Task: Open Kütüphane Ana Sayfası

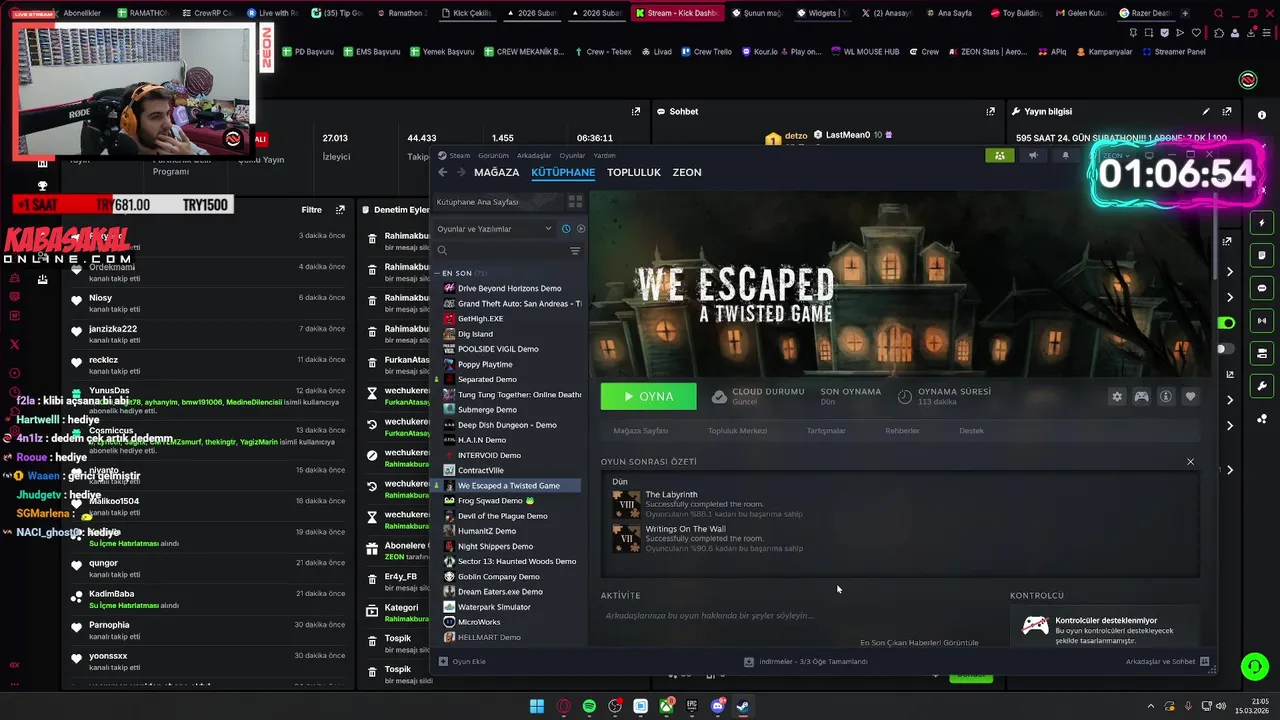Action: pos(497,202)
